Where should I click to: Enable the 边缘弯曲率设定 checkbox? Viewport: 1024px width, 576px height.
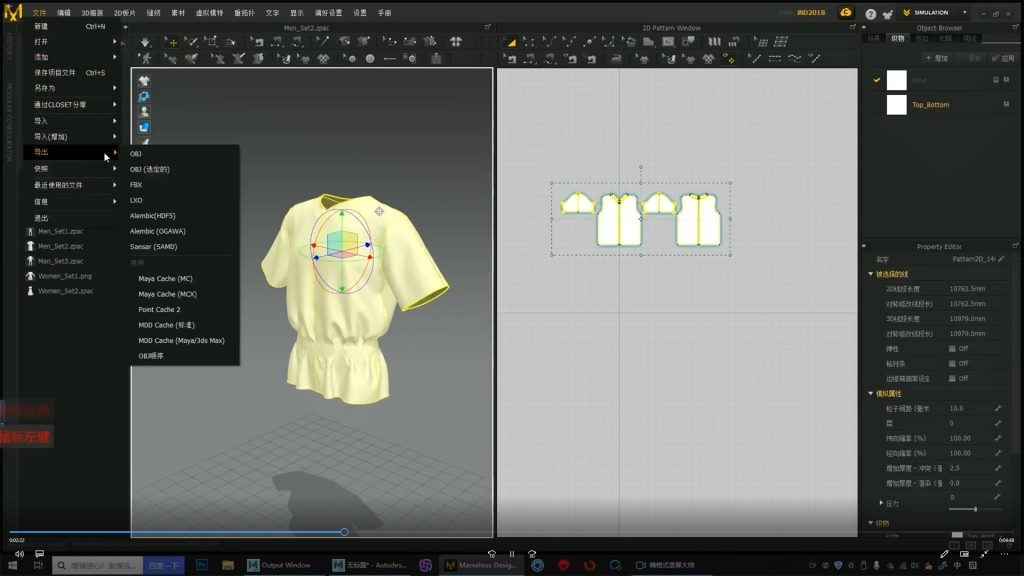tap(952, 379)
